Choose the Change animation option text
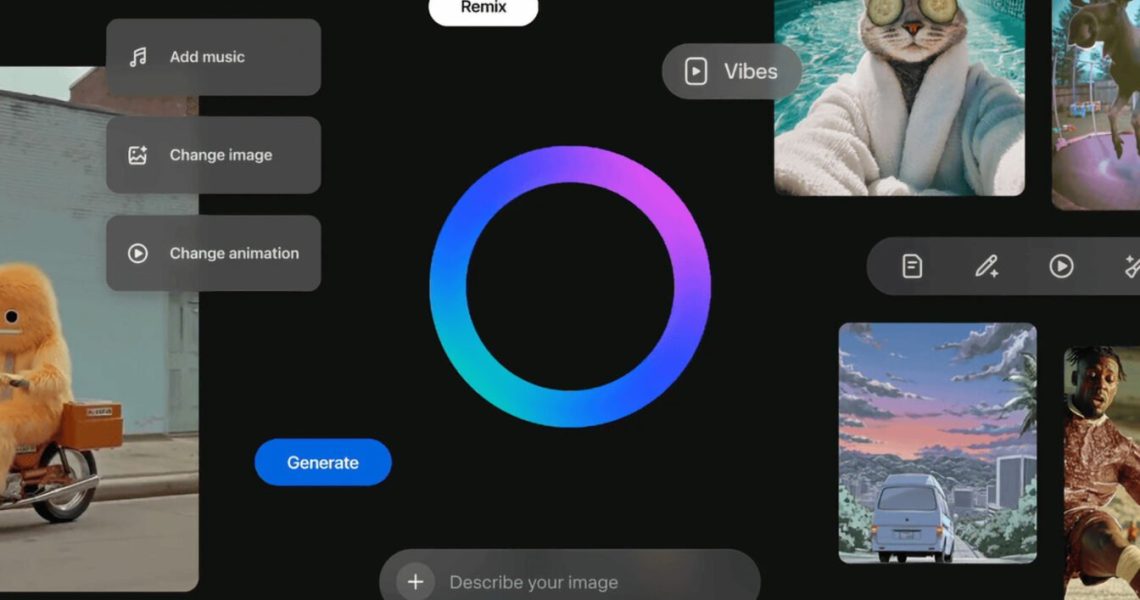 click(234, 254)
